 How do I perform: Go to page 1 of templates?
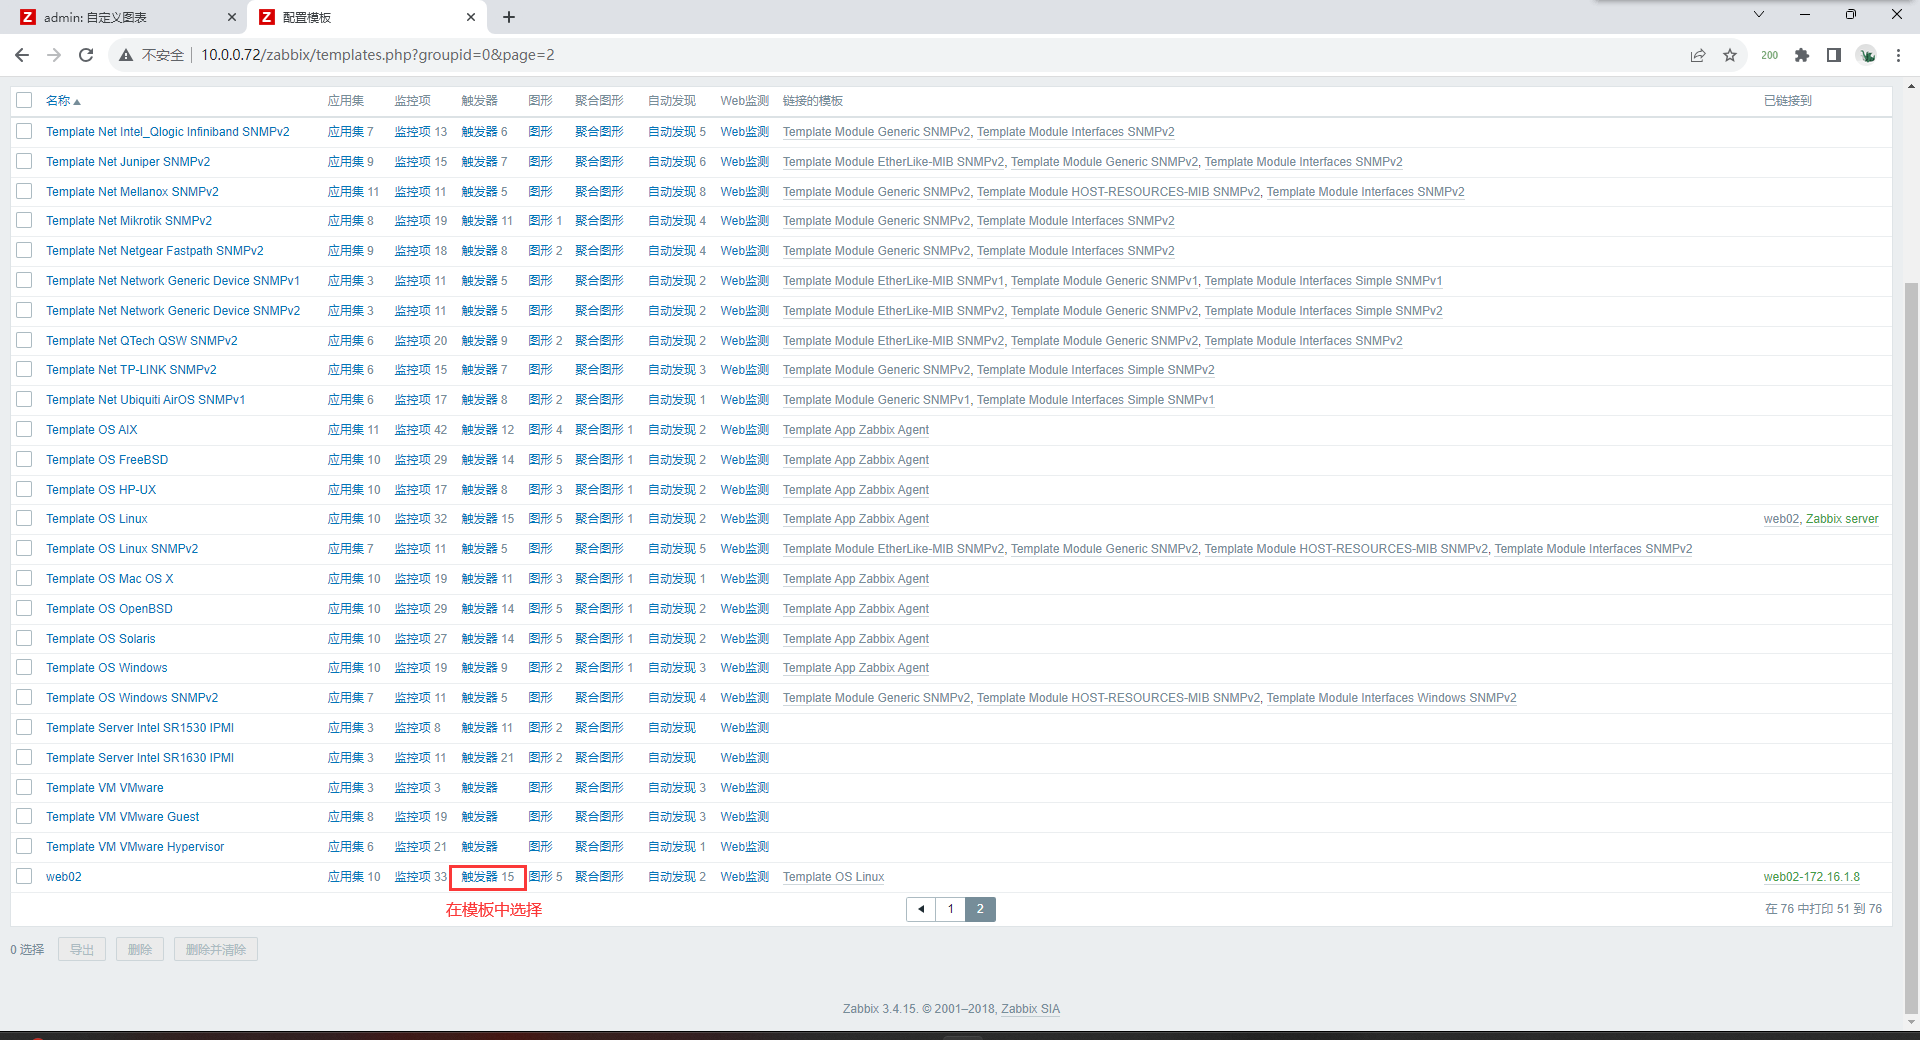click(951, 909)
